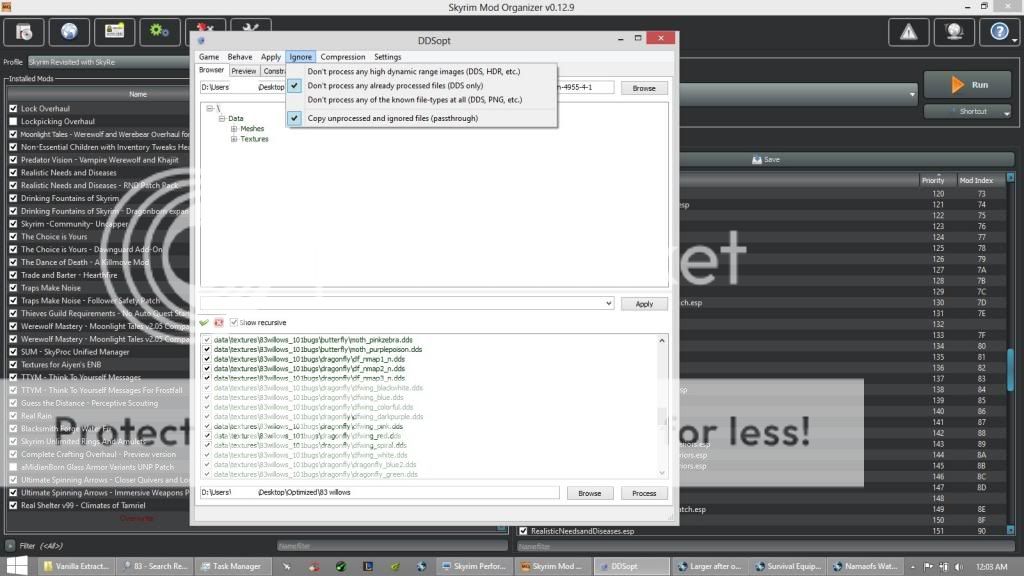Uncheck the Lock Overhaul mod

[13, 108]
